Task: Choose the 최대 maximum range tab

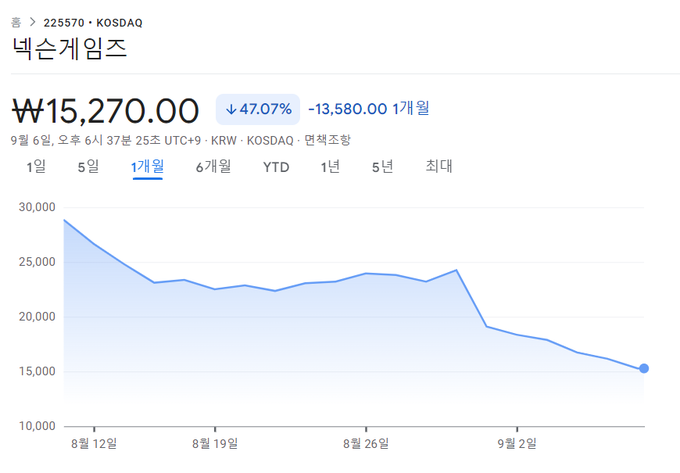Action: (439, 167)
